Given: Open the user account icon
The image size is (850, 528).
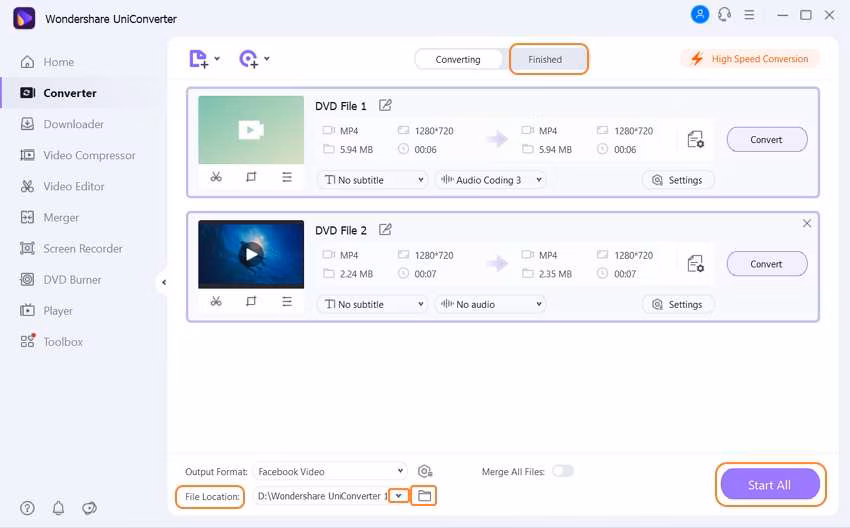Looking at the screenshot, I should tap(700, 15).
